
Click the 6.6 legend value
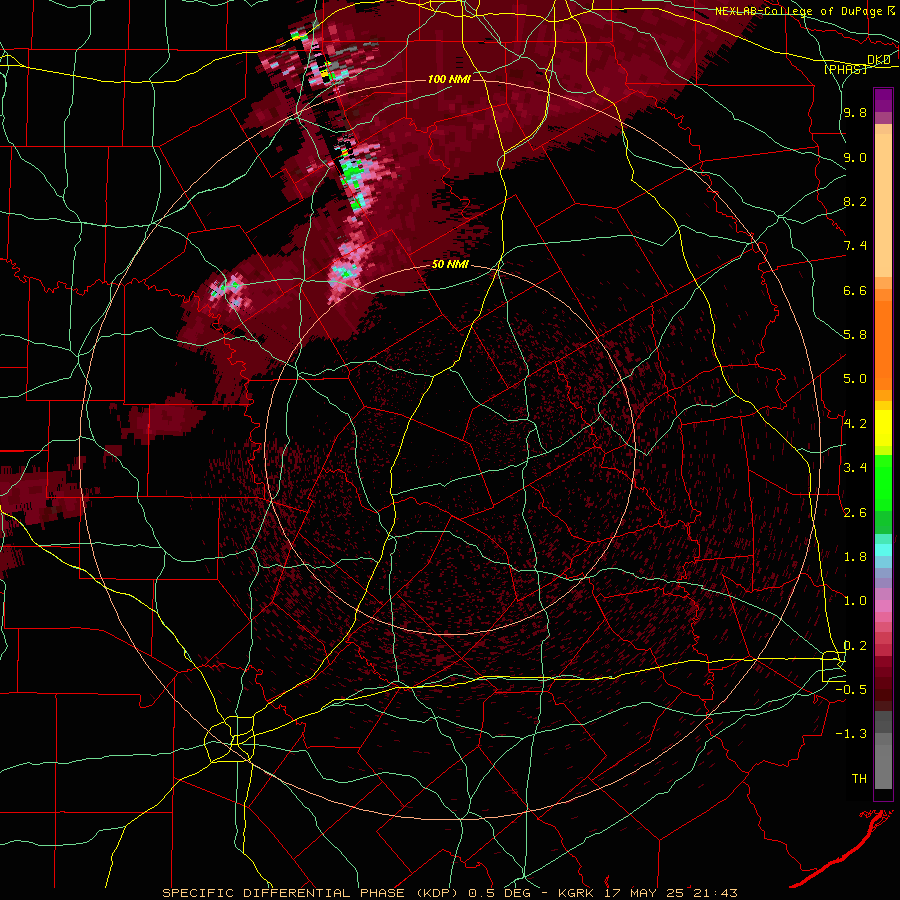tap(855, 290)
